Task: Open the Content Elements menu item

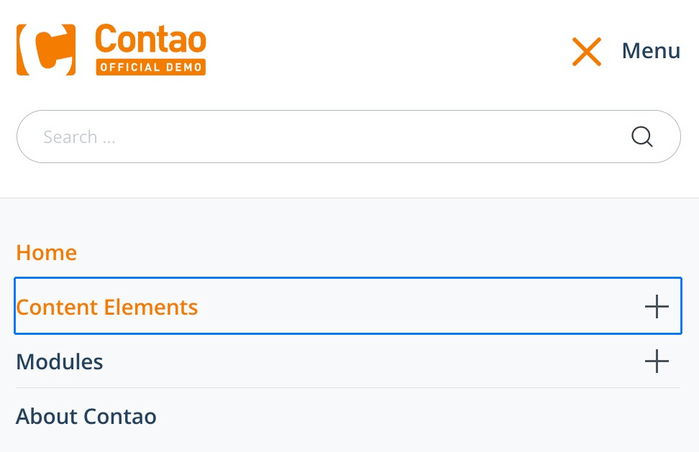Action: 107,307
